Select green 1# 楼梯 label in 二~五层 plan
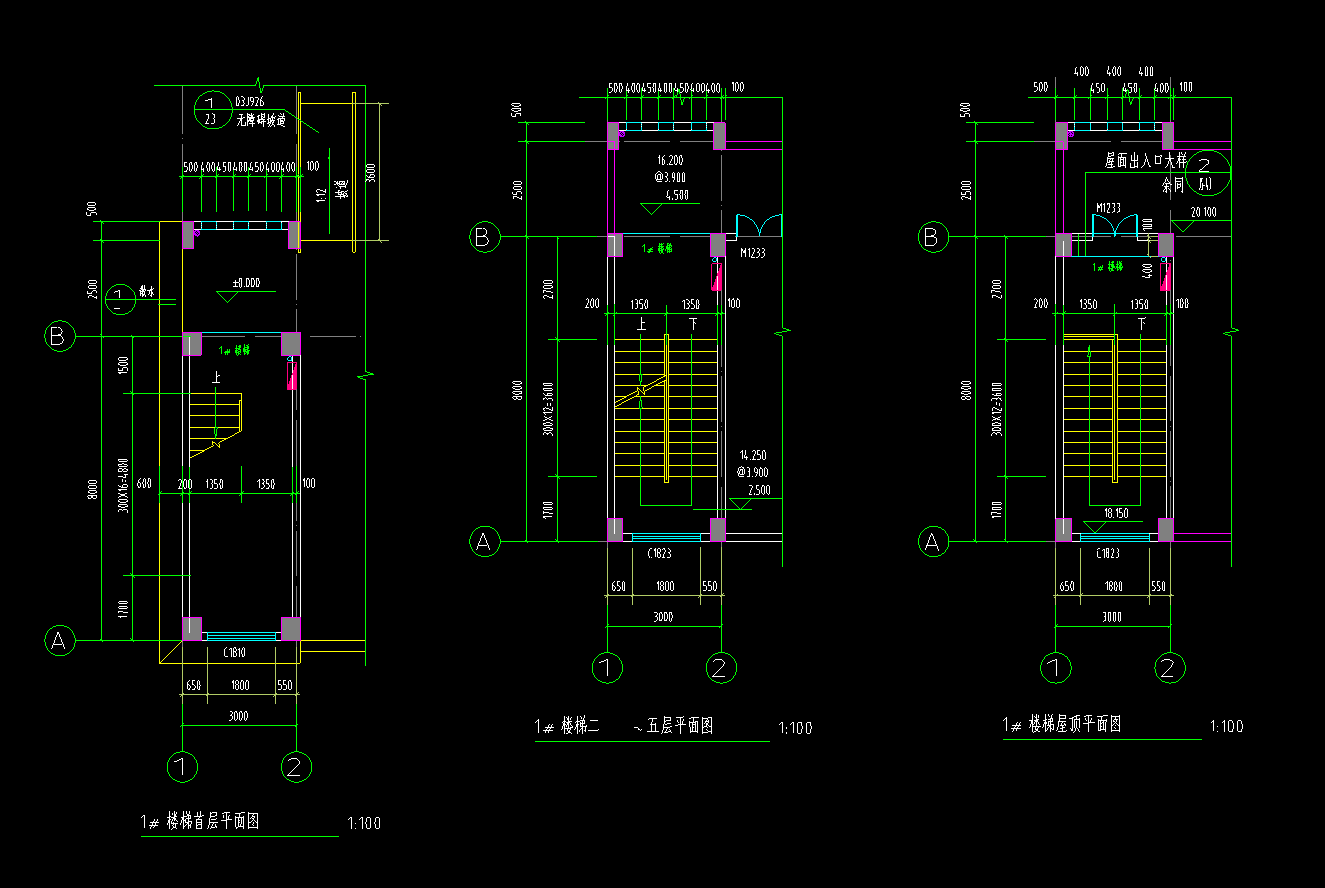The width and height of the screenshot is (1325, 888). (656, 247)
